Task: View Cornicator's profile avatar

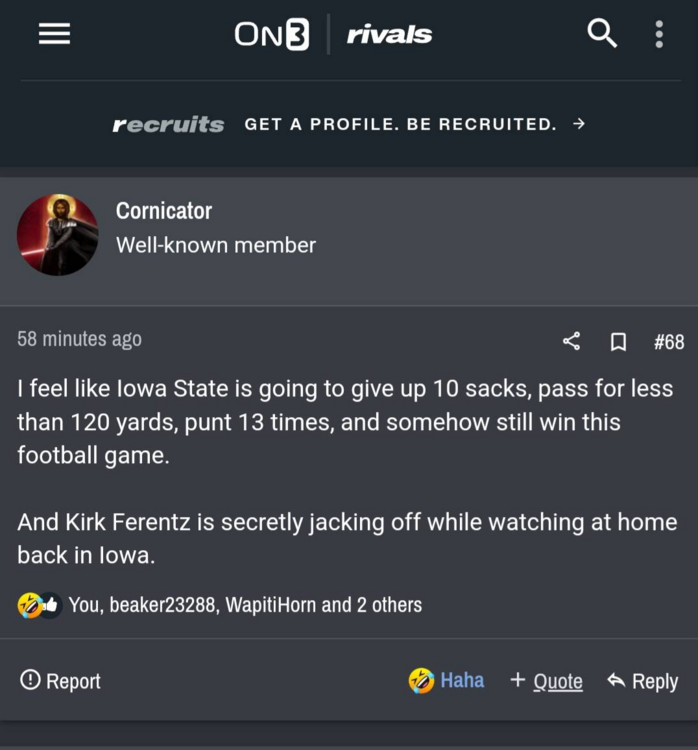Action: (58, 235)
